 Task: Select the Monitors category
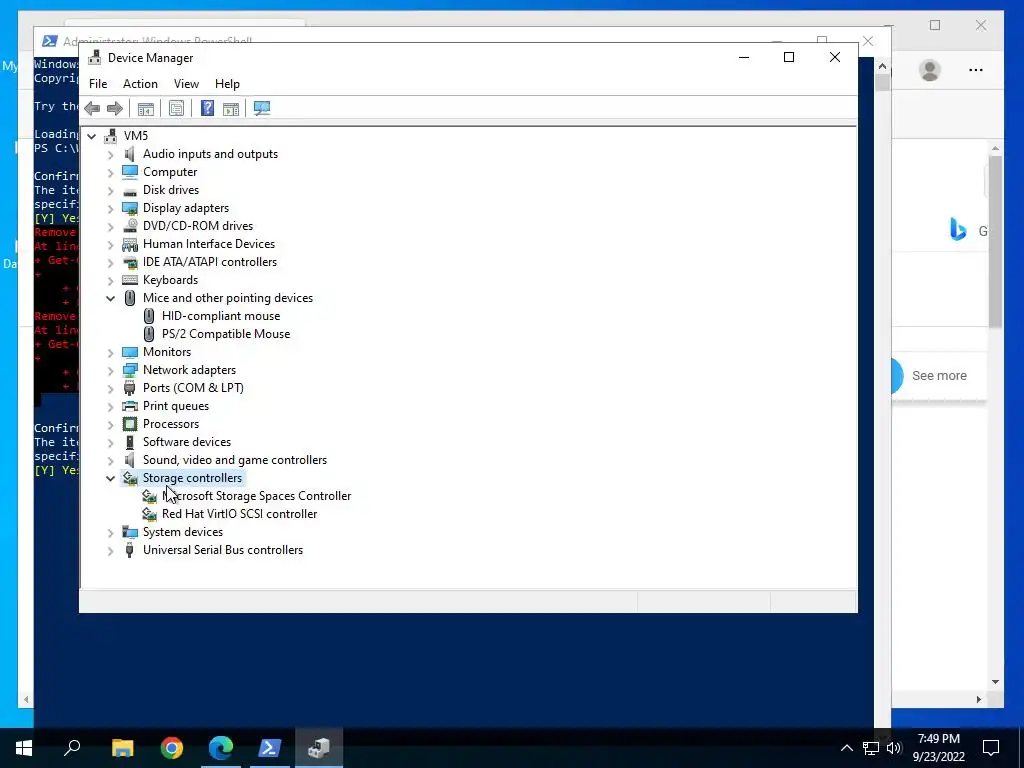click(167, 352)
